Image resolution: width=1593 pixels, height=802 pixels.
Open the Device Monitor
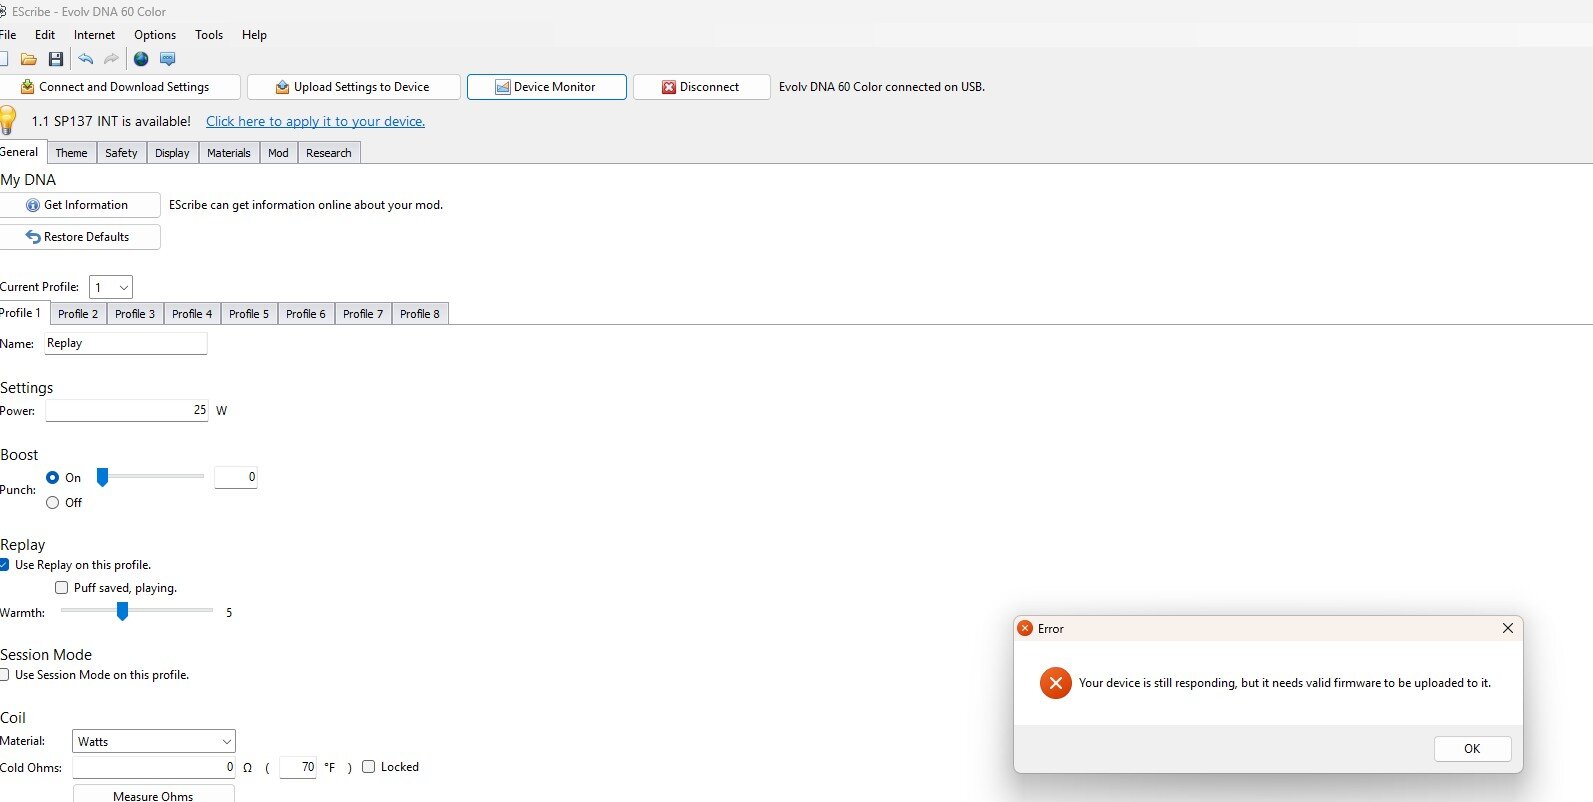547,87
